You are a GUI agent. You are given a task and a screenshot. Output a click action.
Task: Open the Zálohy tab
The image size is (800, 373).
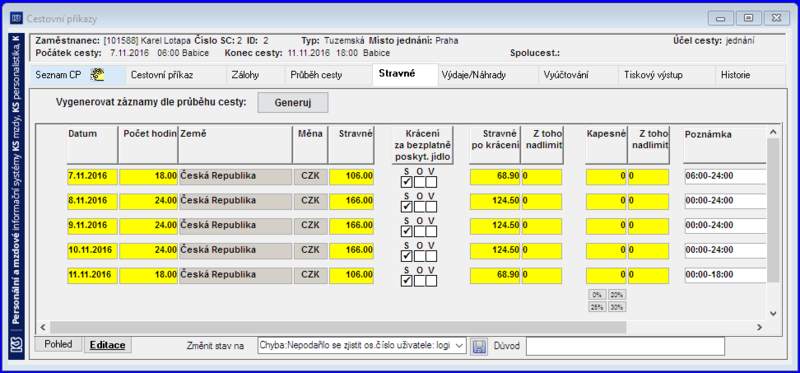[256, 75]
